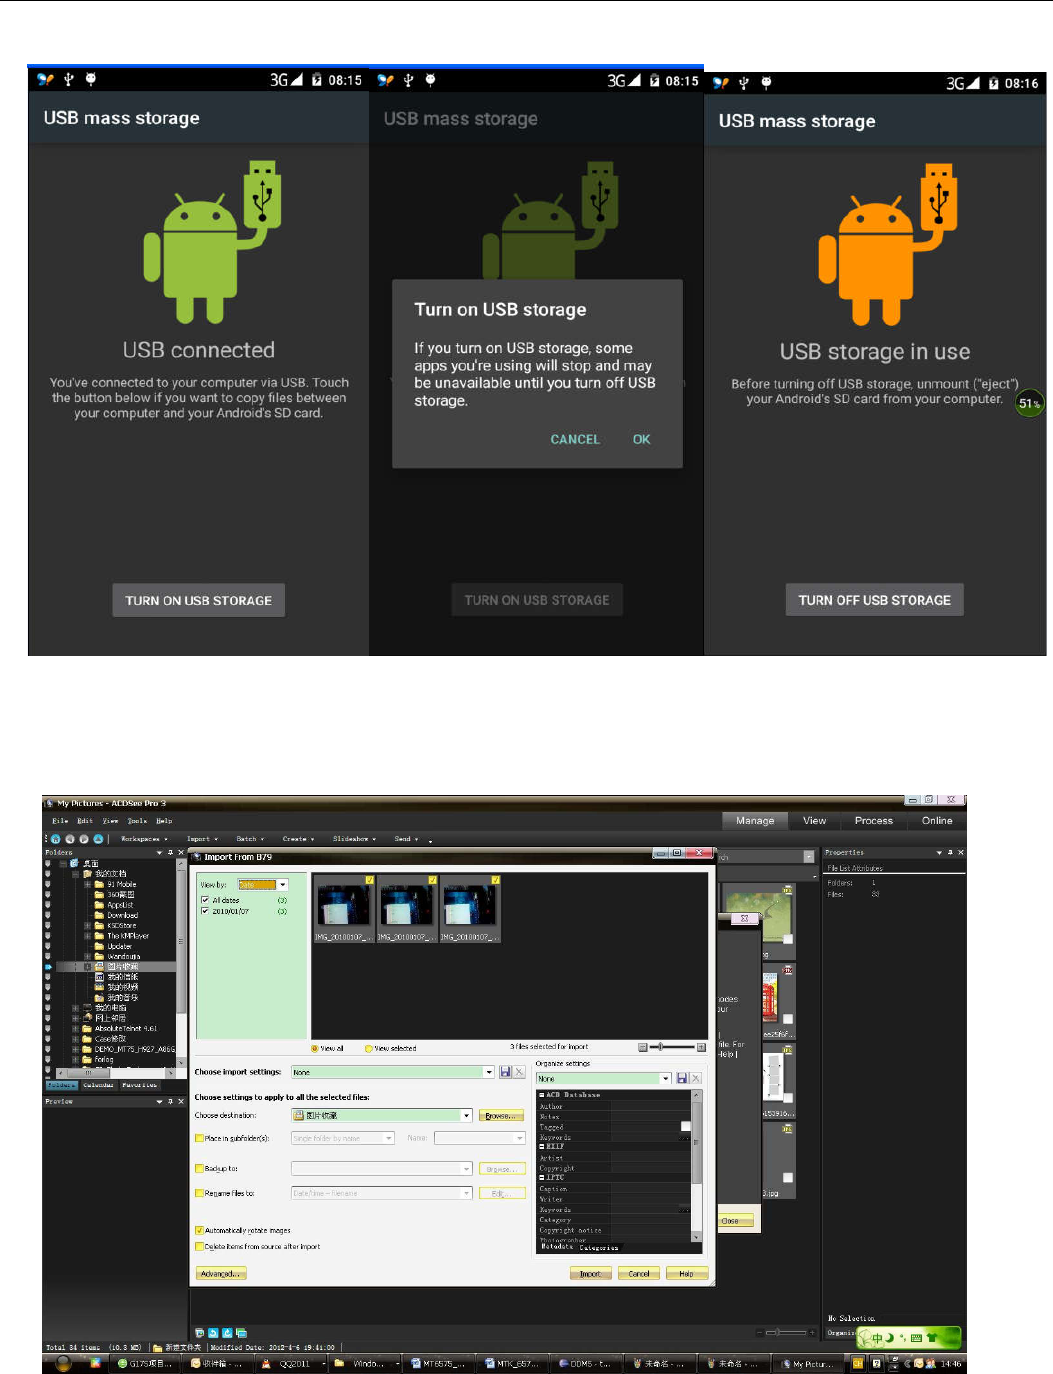Uncheck the first IMG_20100107 thumbnail checkbox
The height and width of the screenshot is (1374, 1053).
point(369,880)
